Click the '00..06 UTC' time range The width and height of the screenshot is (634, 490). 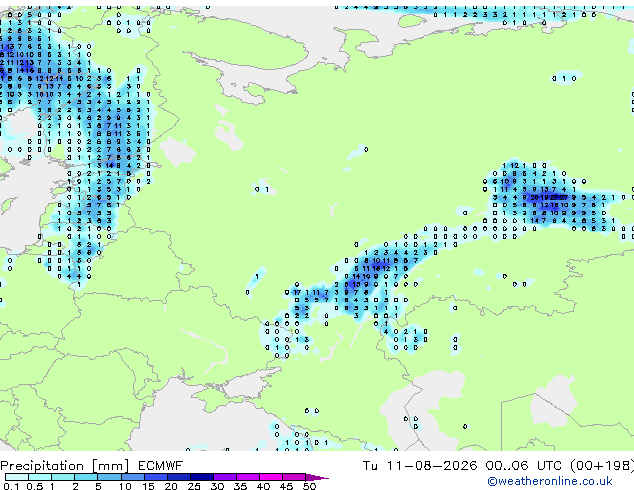(x=524, y=466)
